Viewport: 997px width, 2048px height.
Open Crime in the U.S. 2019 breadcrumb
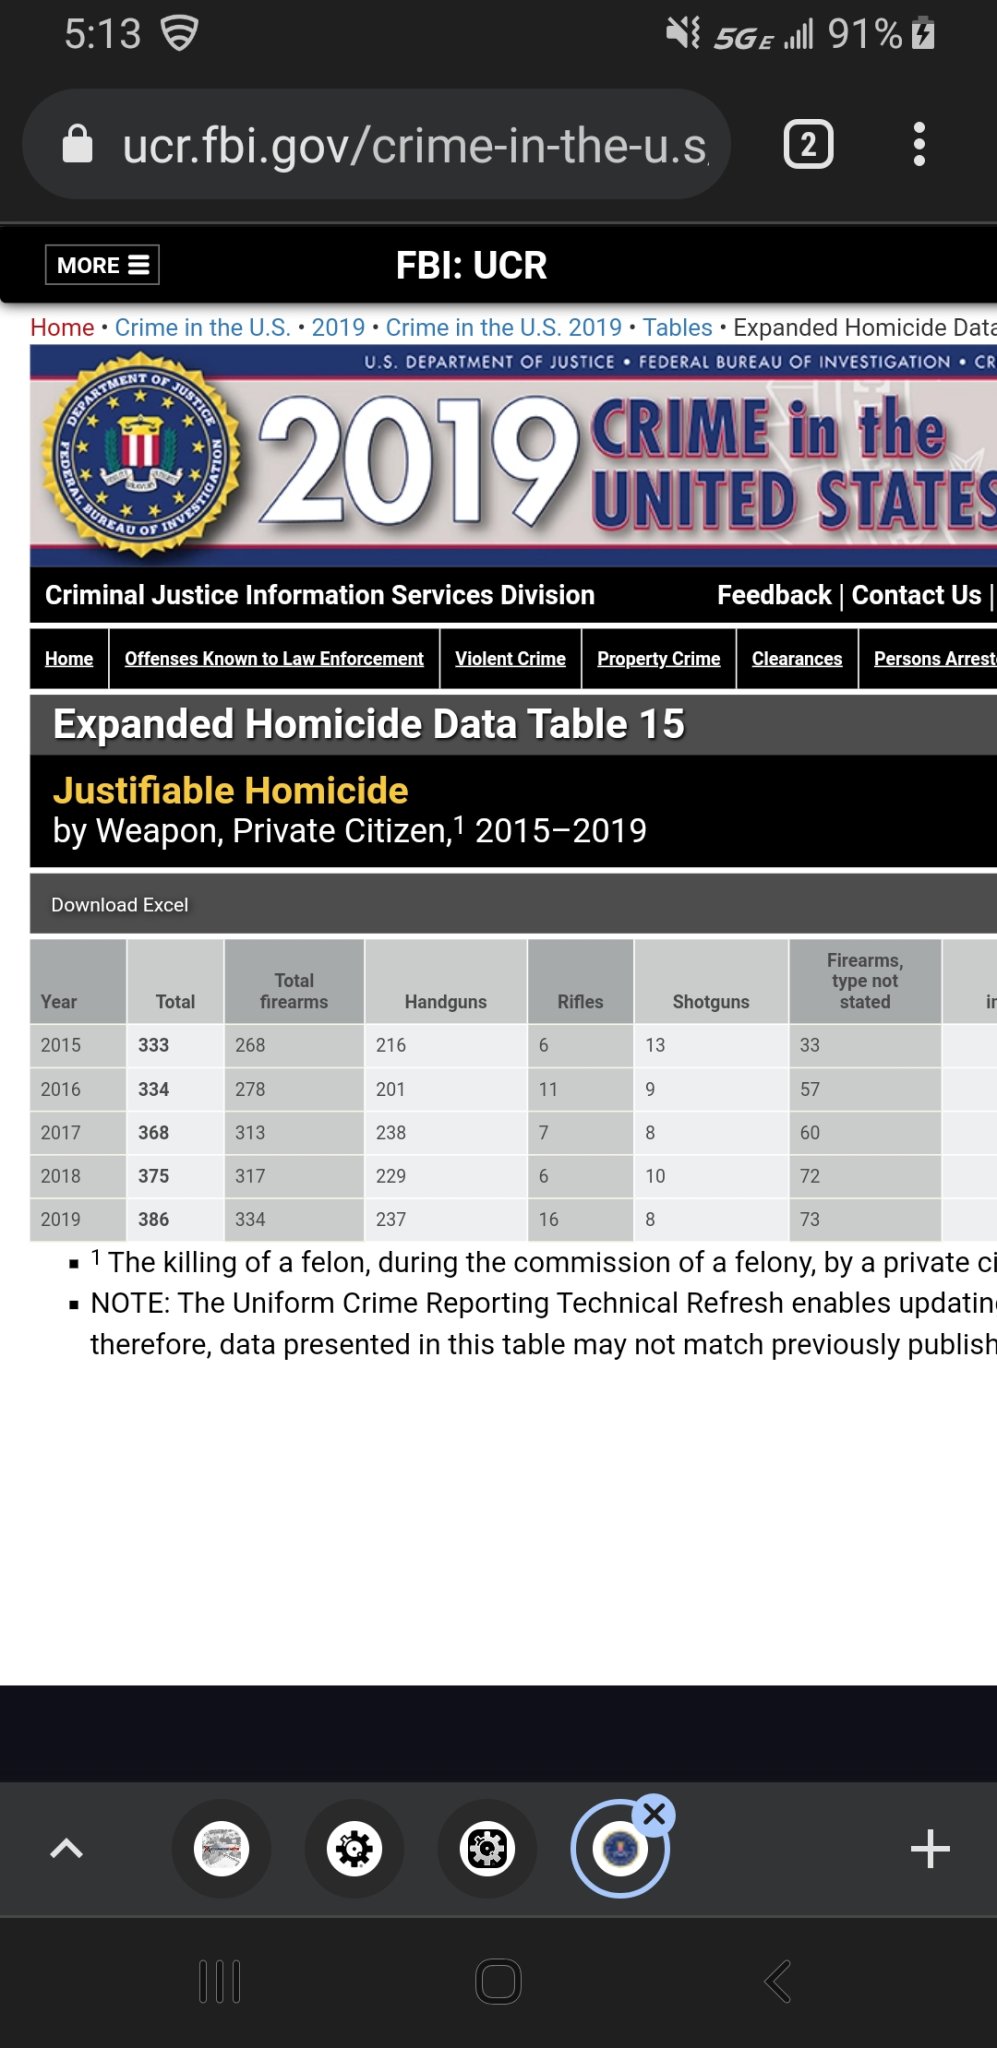pos(503,328)
